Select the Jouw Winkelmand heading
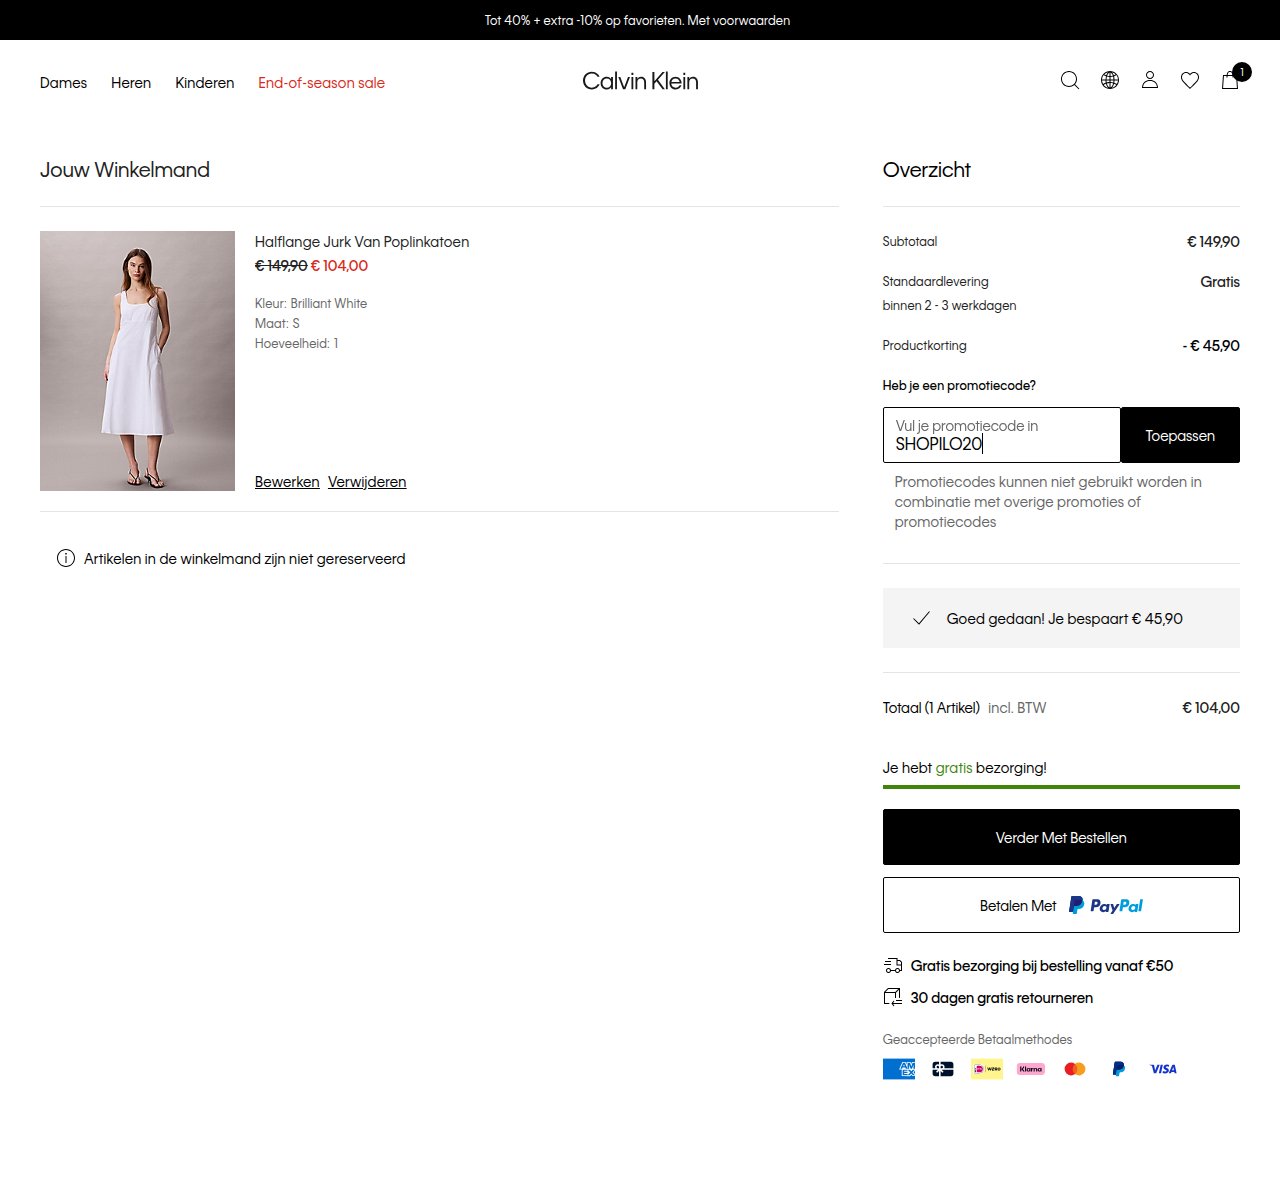Screen dimensions: 1280x1200 tap(125, 170)
